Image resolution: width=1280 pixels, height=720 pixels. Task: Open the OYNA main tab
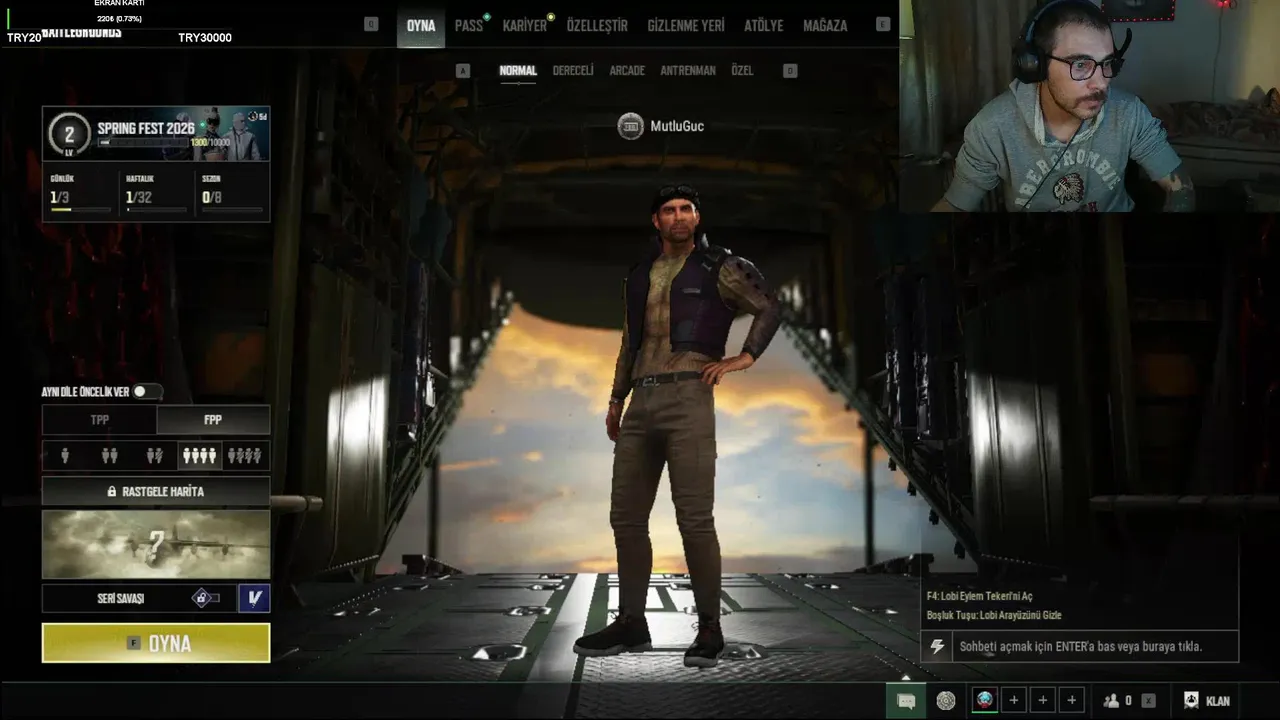pyautogui.click(x=421, y=25)
